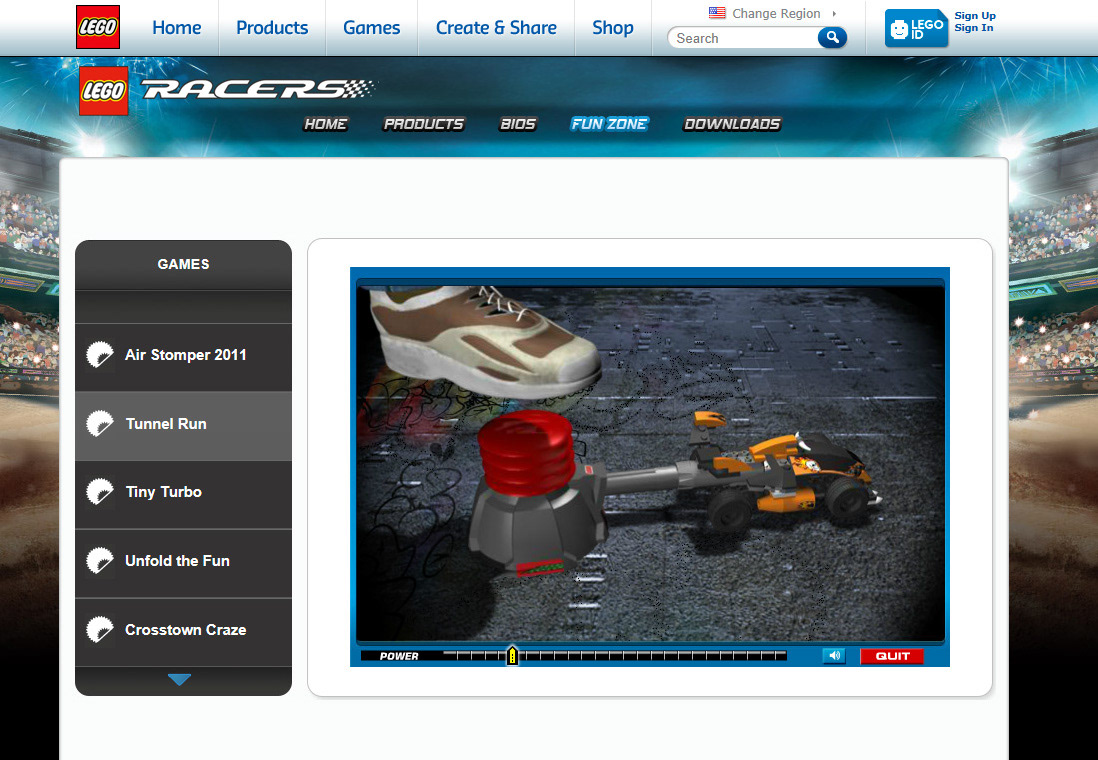
Task: Click the search magnifier button
Action: [x=832, y=37]
